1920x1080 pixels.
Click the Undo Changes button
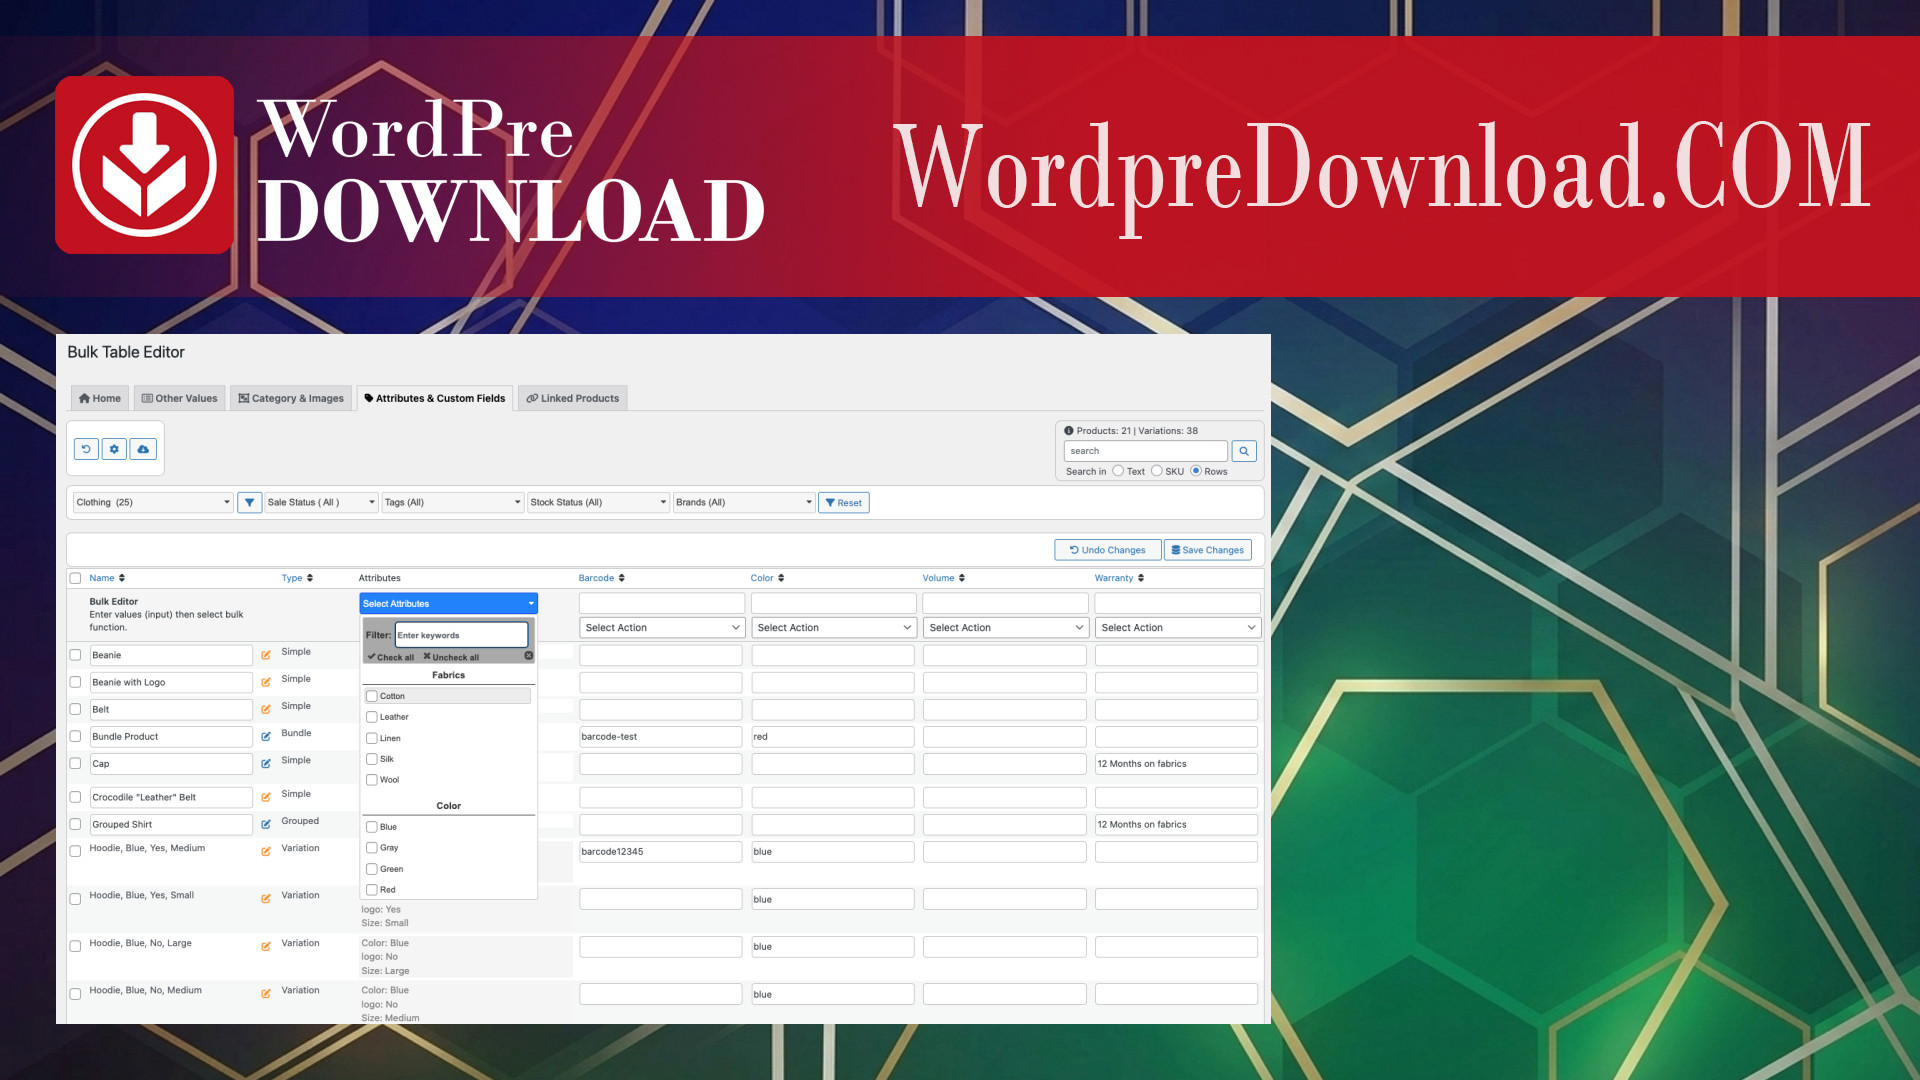click(1108, 550)
